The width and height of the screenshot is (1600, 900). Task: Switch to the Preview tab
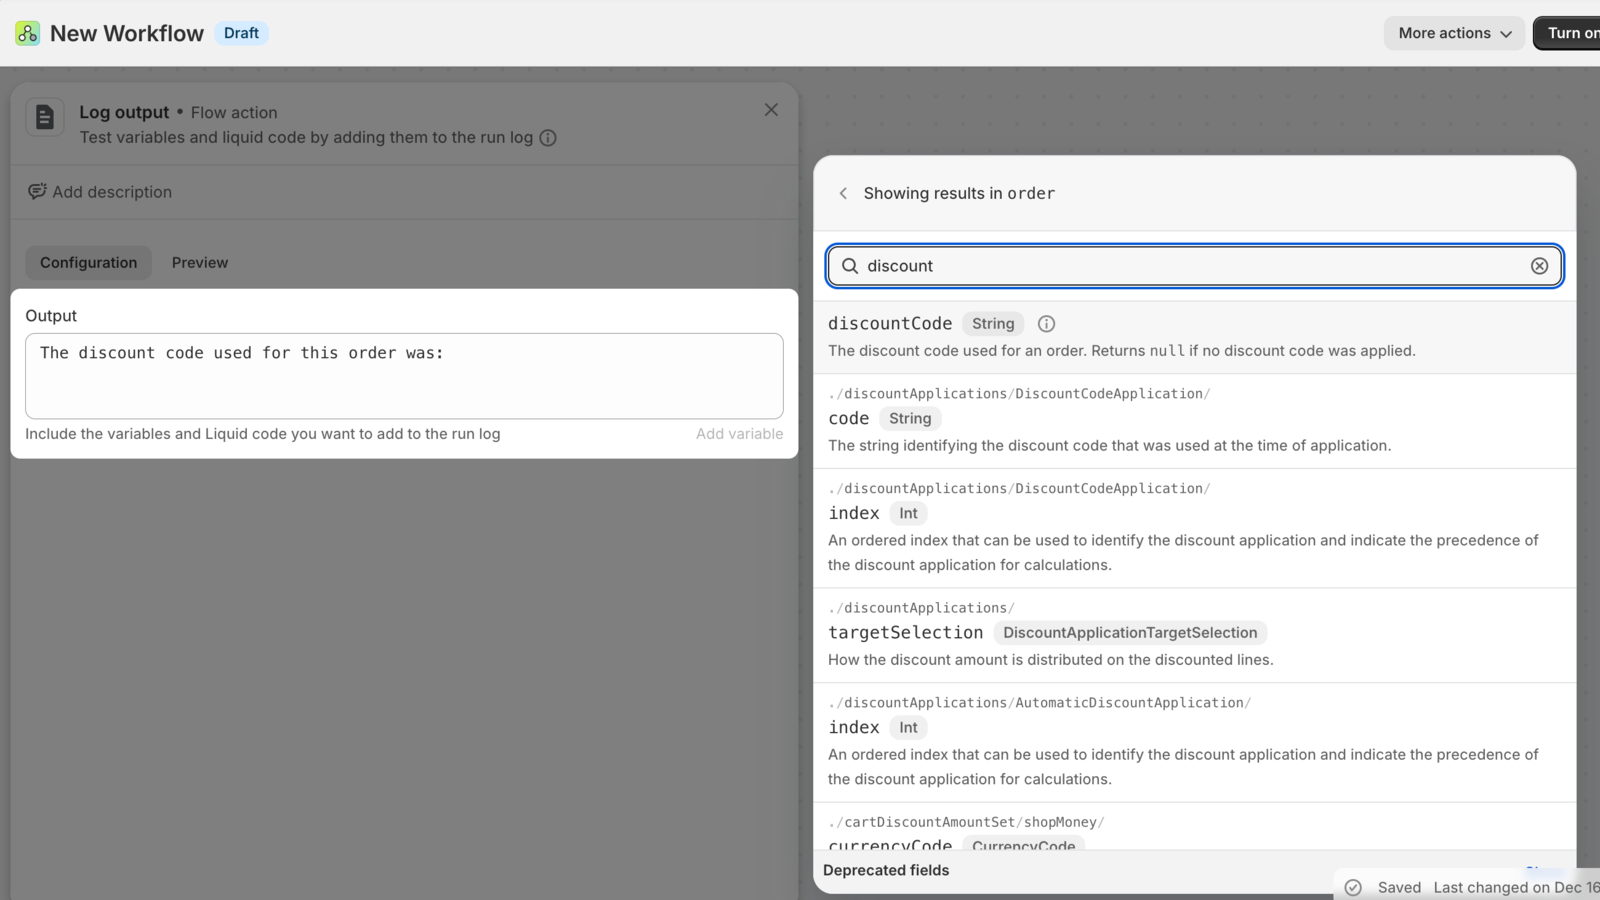pyautogui.click(x=199, y=262)
